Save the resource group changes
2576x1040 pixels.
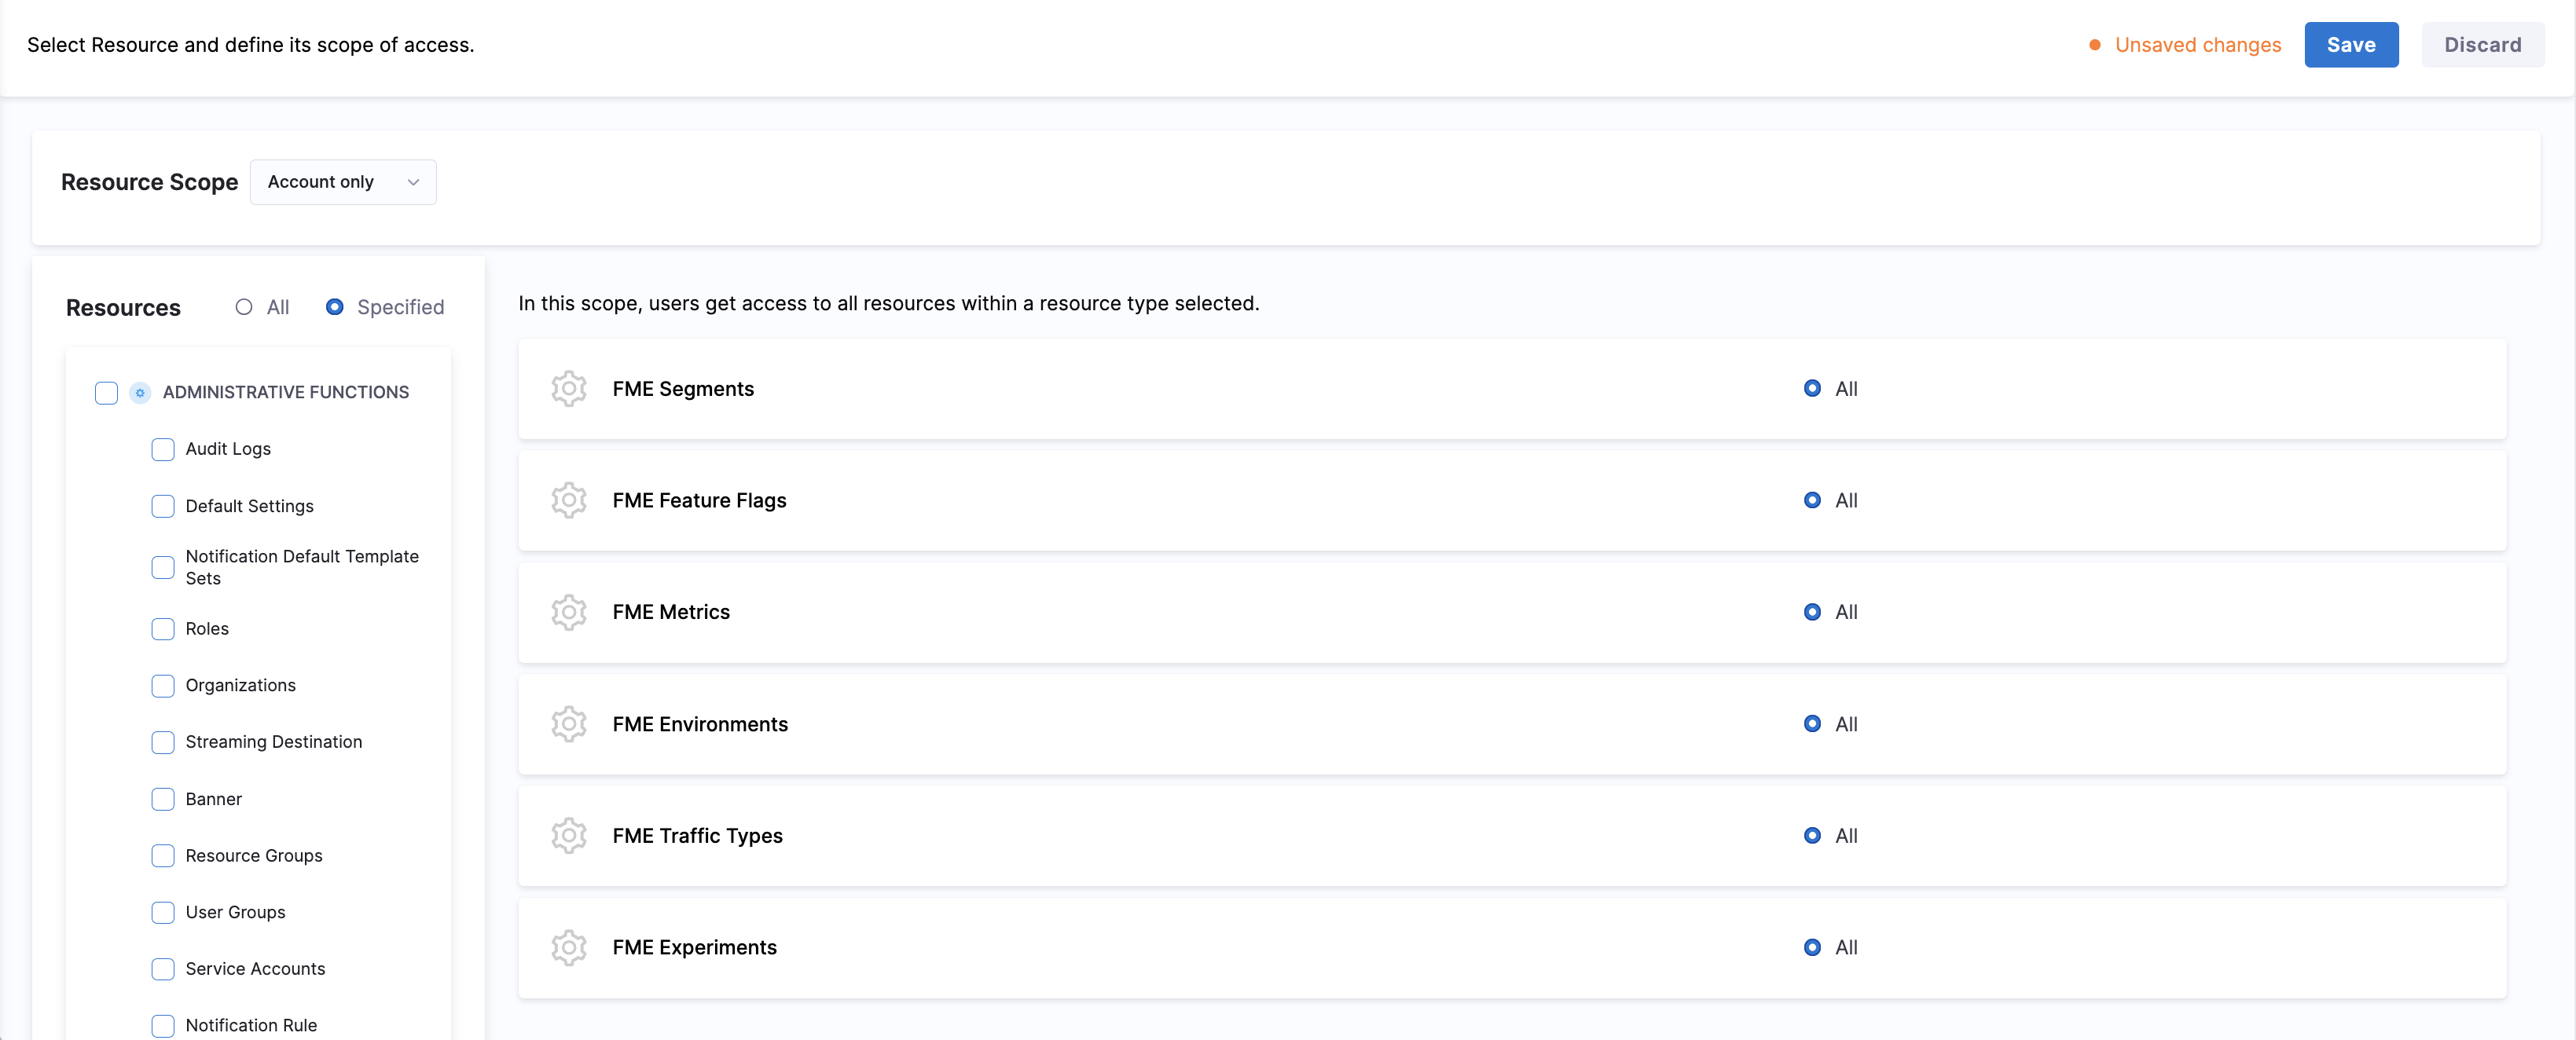point(2350,45)
